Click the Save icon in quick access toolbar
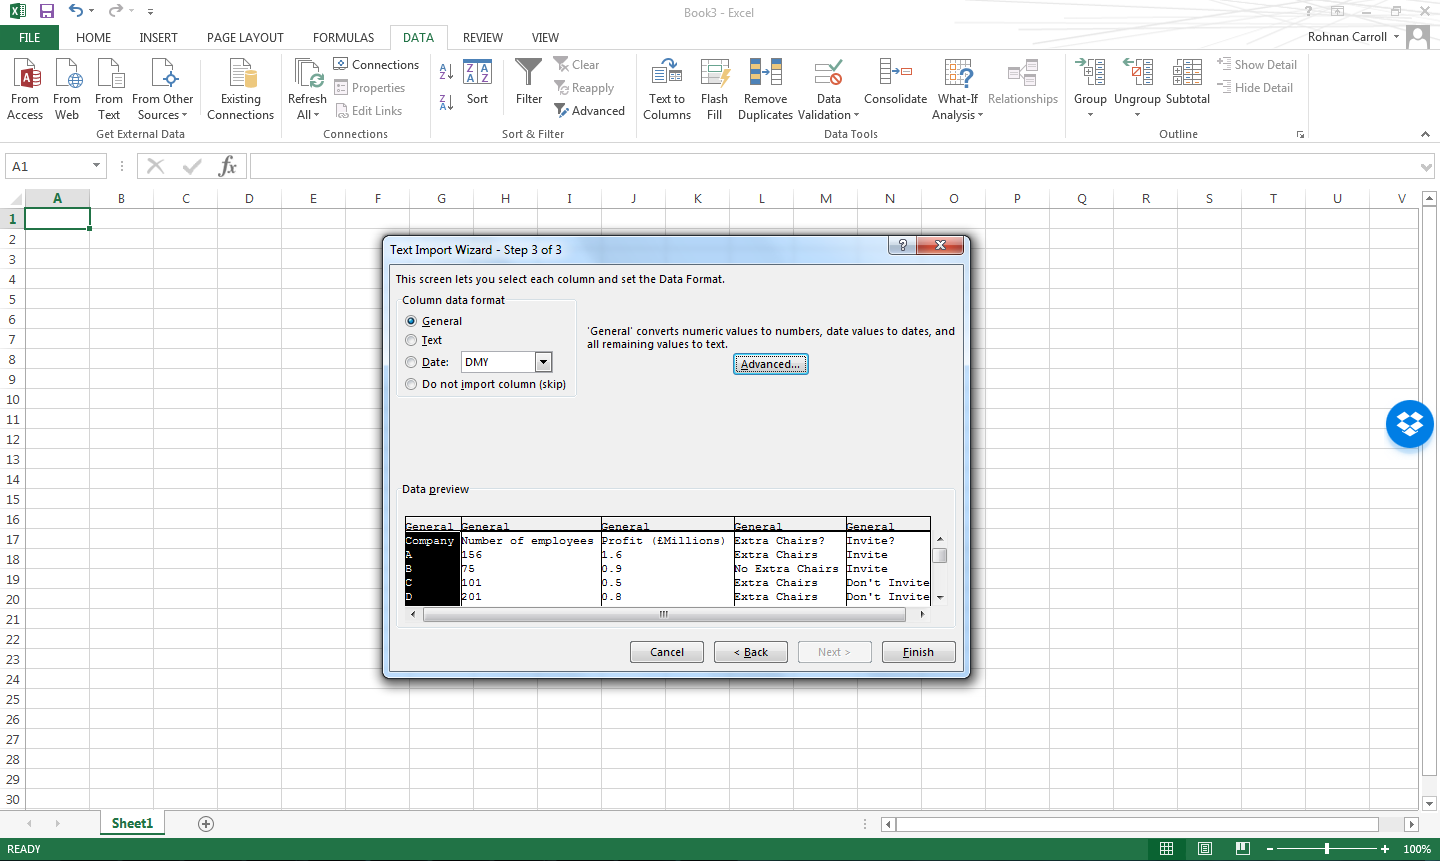Viewport: 1440px width, 861px height. point(47,12)
